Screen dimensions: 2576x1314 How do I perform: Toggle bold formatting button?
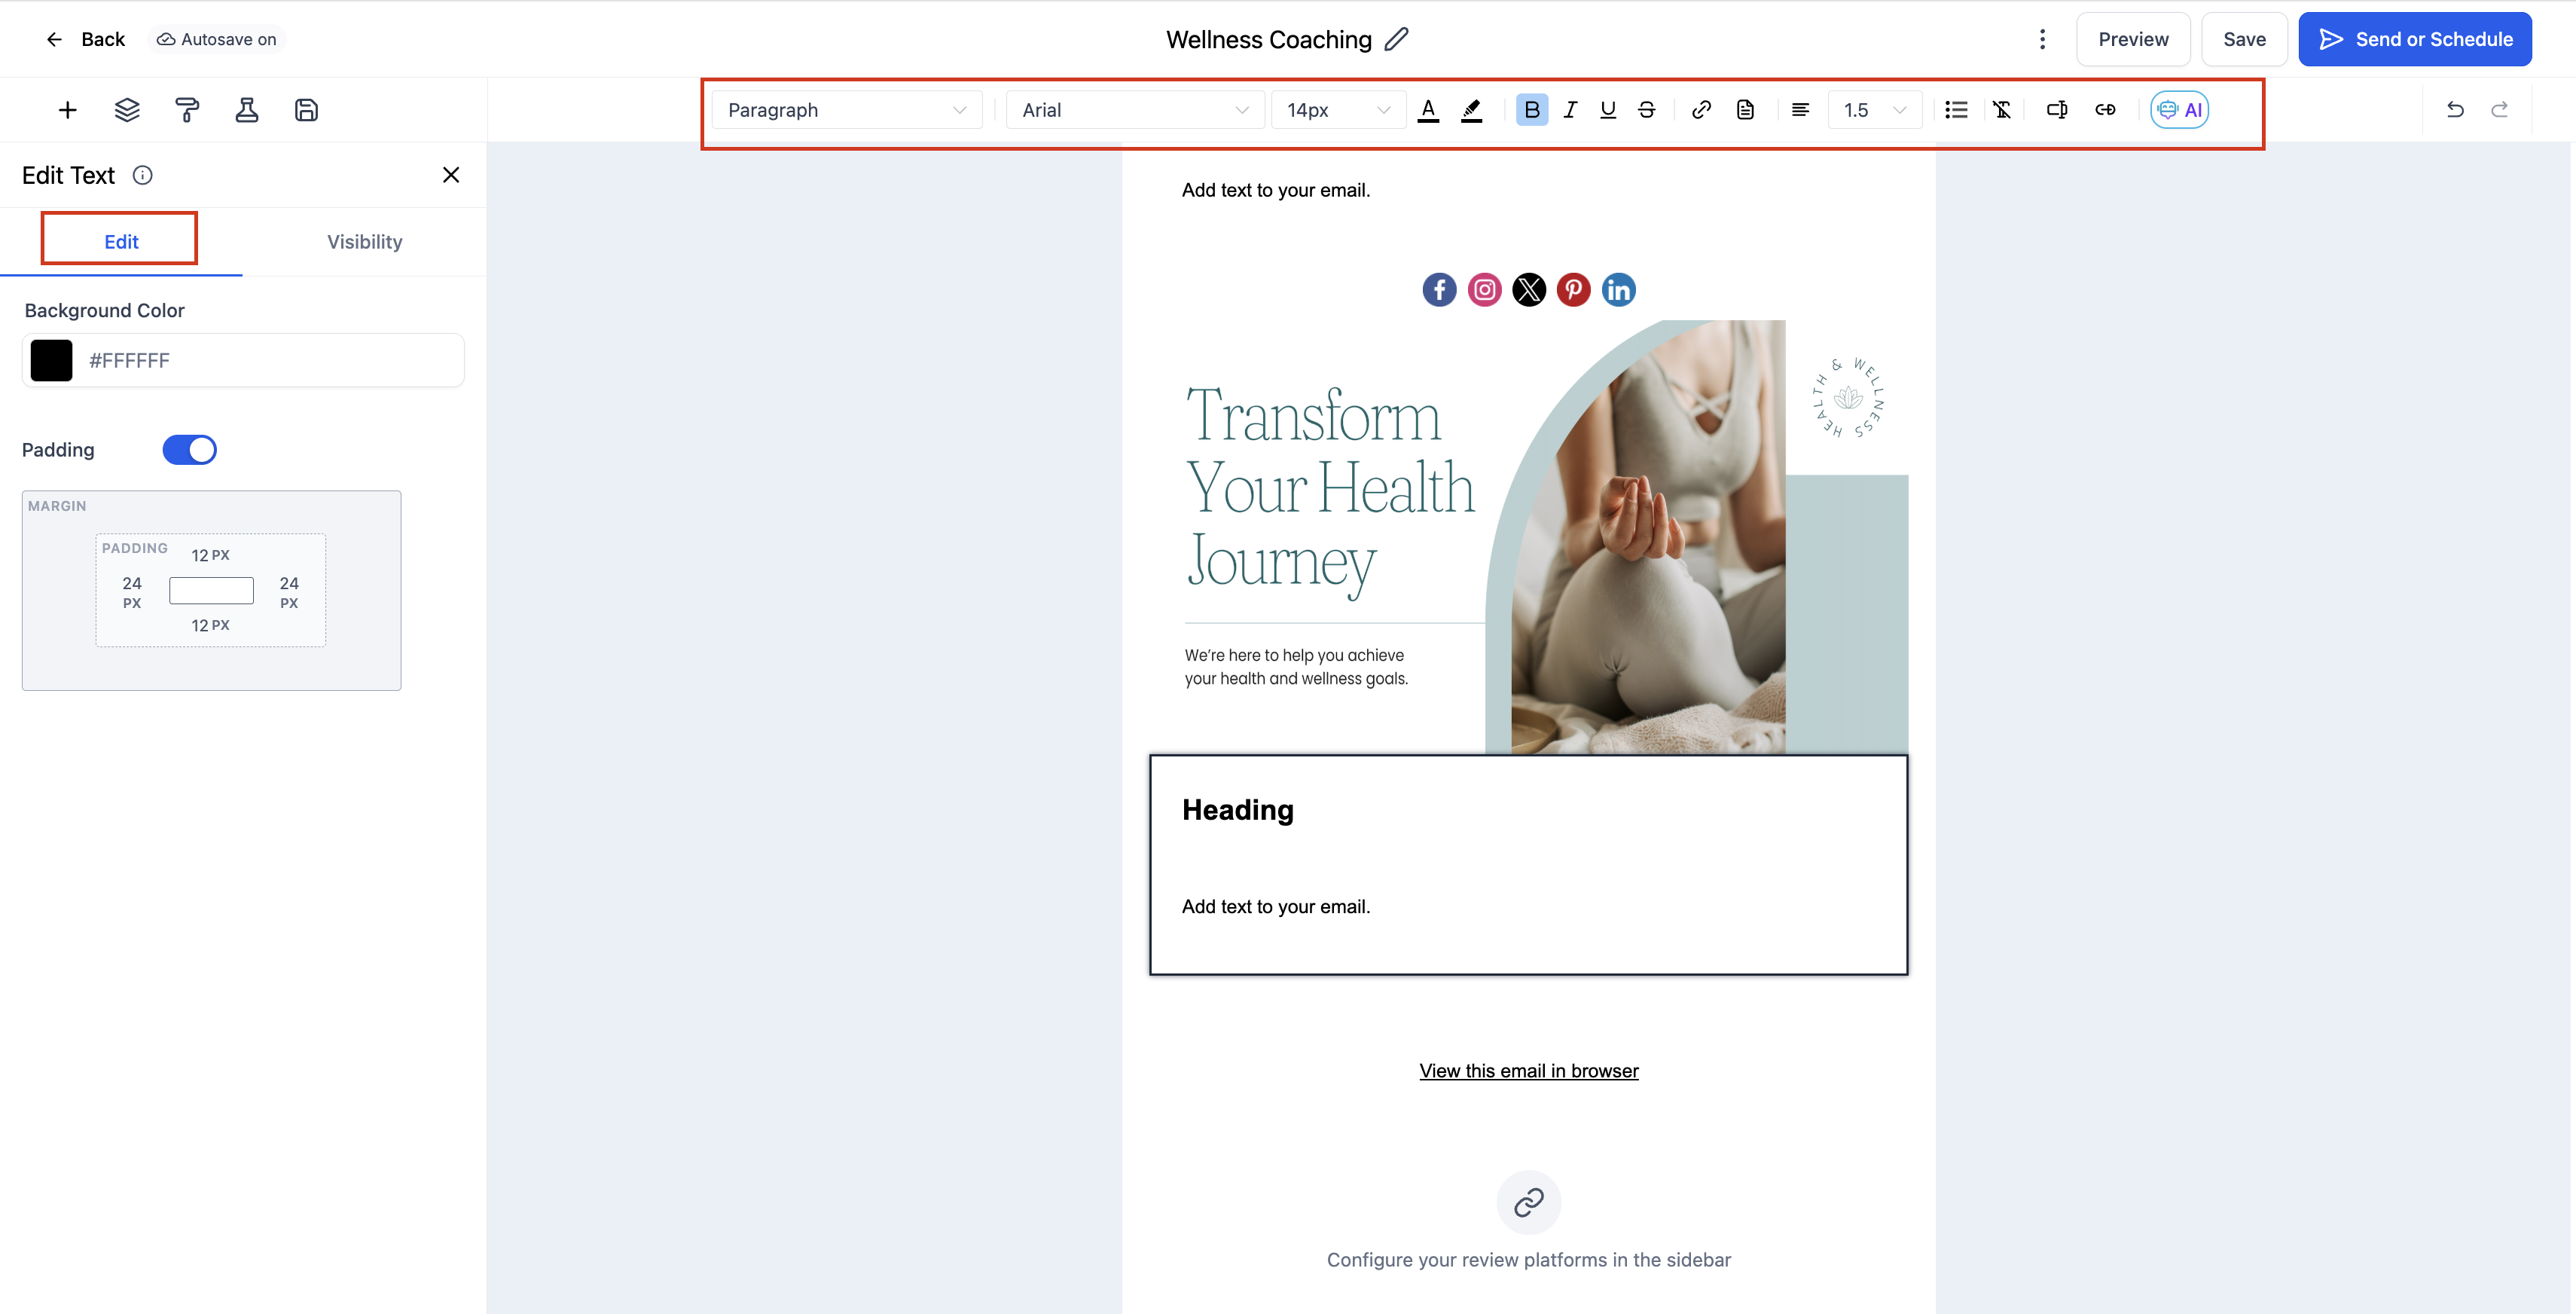[1531, 110]
